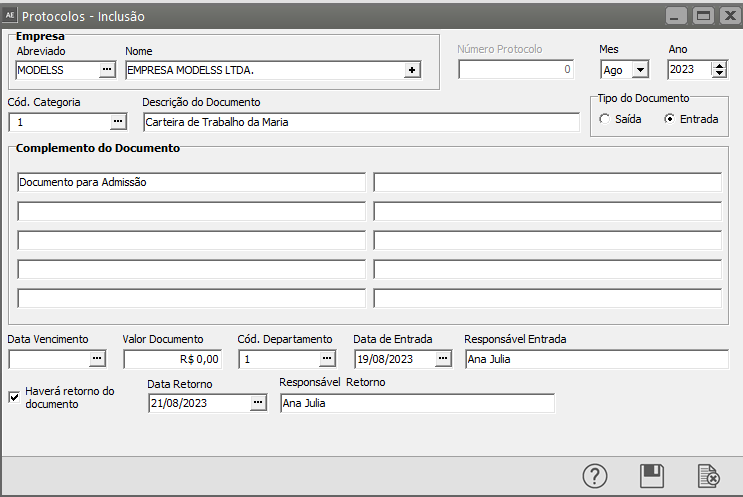Image resolution: width=743 pixels, height=497 pixels.
Task: Uncheck Haverá retorno do documento
Action: coord(14,397)
